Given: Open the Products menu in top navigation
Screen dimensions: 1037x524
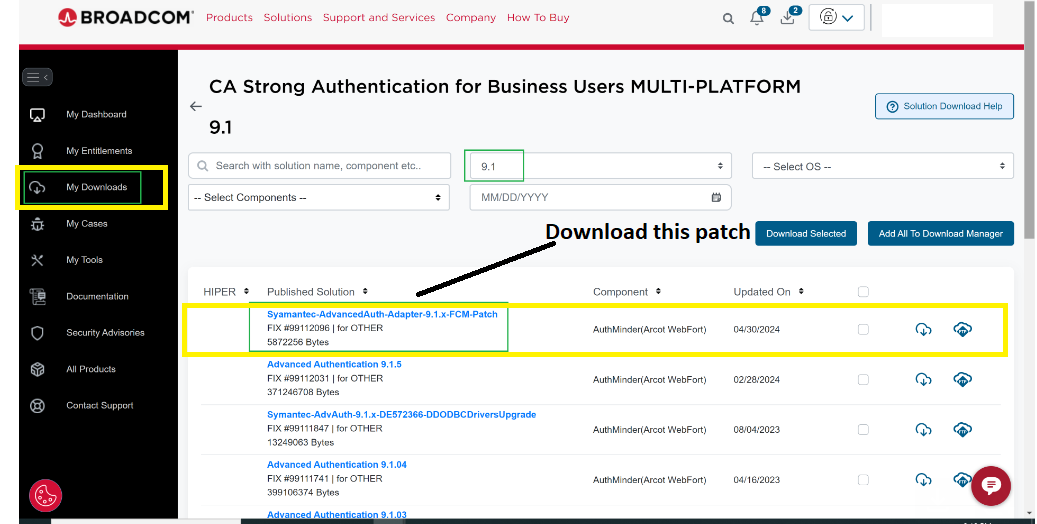Looking at the screenshot, I should pos(229,18).
